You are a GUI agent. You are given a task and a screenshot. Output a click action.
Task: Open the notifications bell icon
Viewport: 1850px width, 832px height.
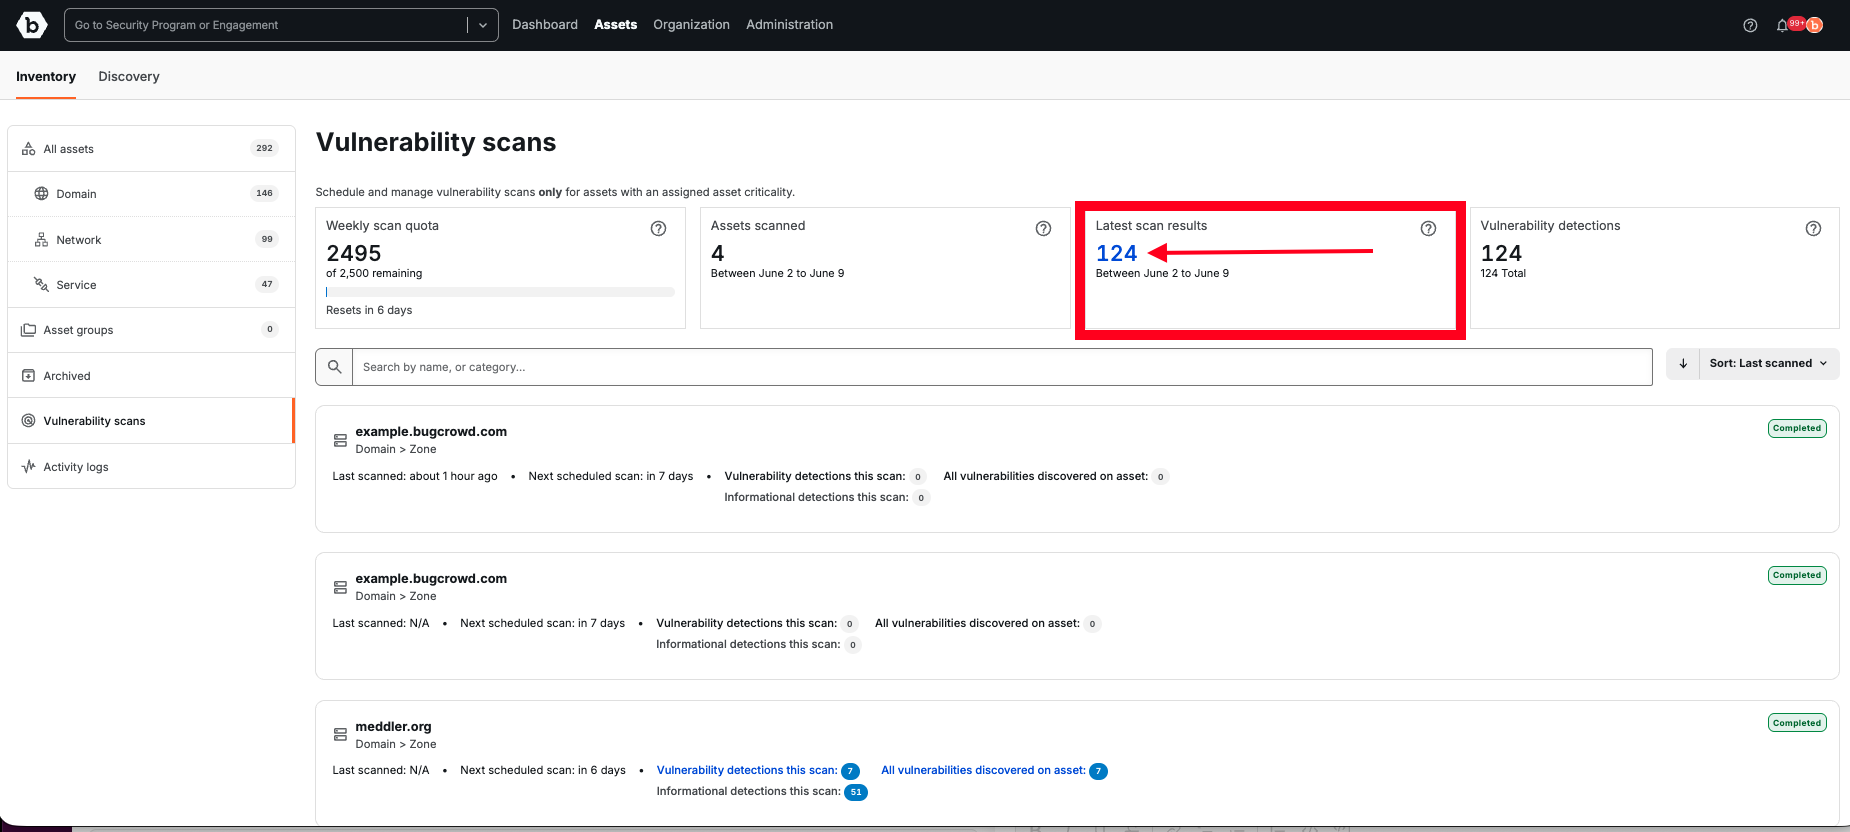tap(1782, 26)
